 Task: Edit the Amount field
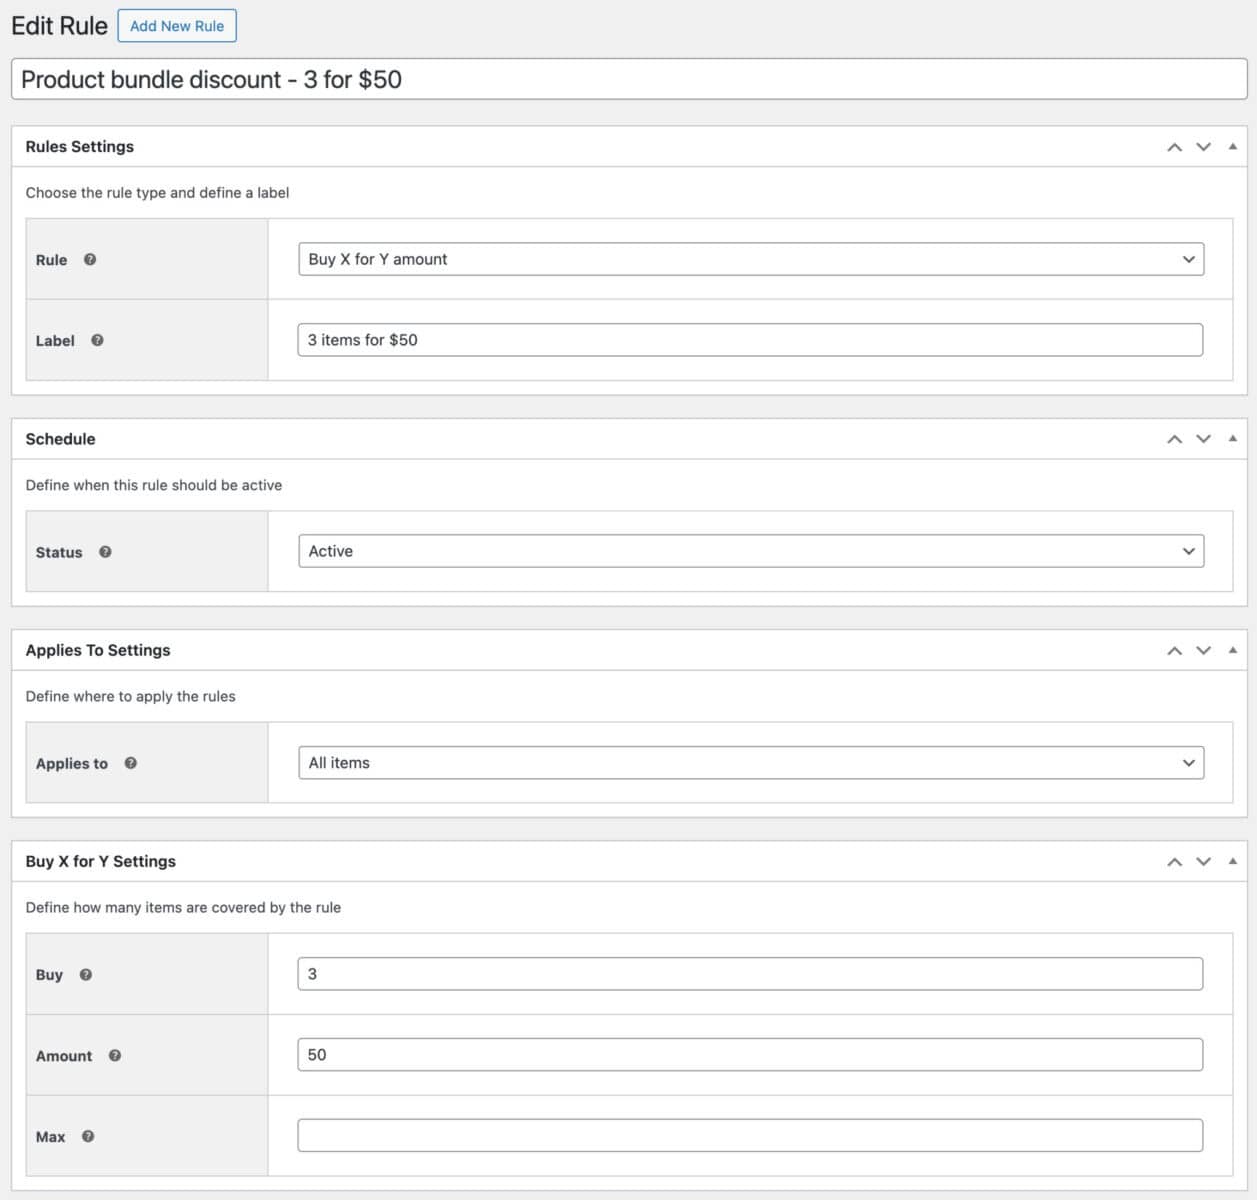[750, 1055]
